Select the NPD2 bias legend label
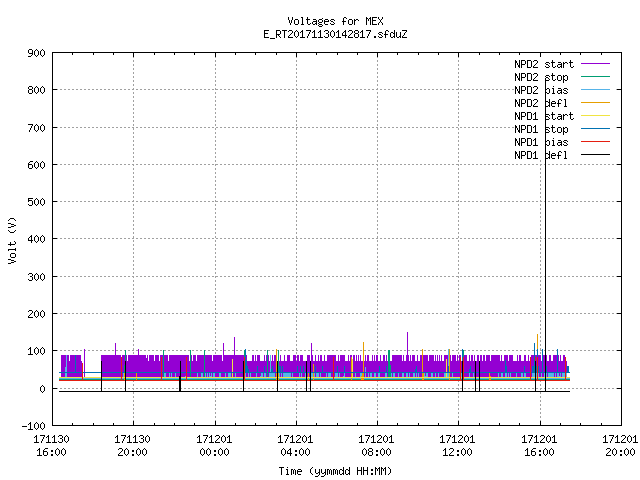Viewport: 640px width, 480px height. tap(541, 90)
